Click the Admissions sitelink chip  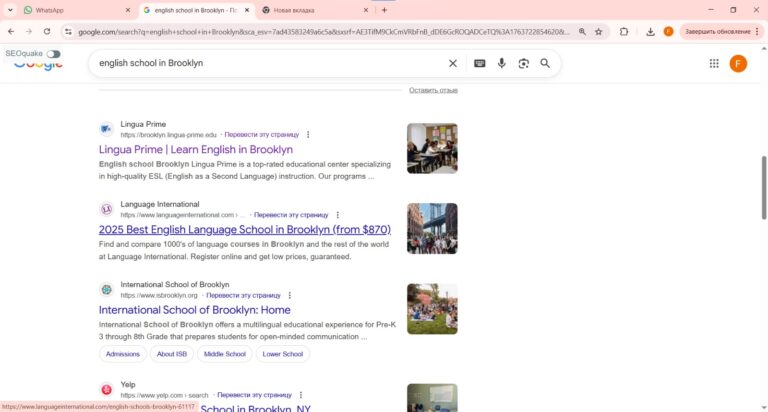click(x=123, y=354)
